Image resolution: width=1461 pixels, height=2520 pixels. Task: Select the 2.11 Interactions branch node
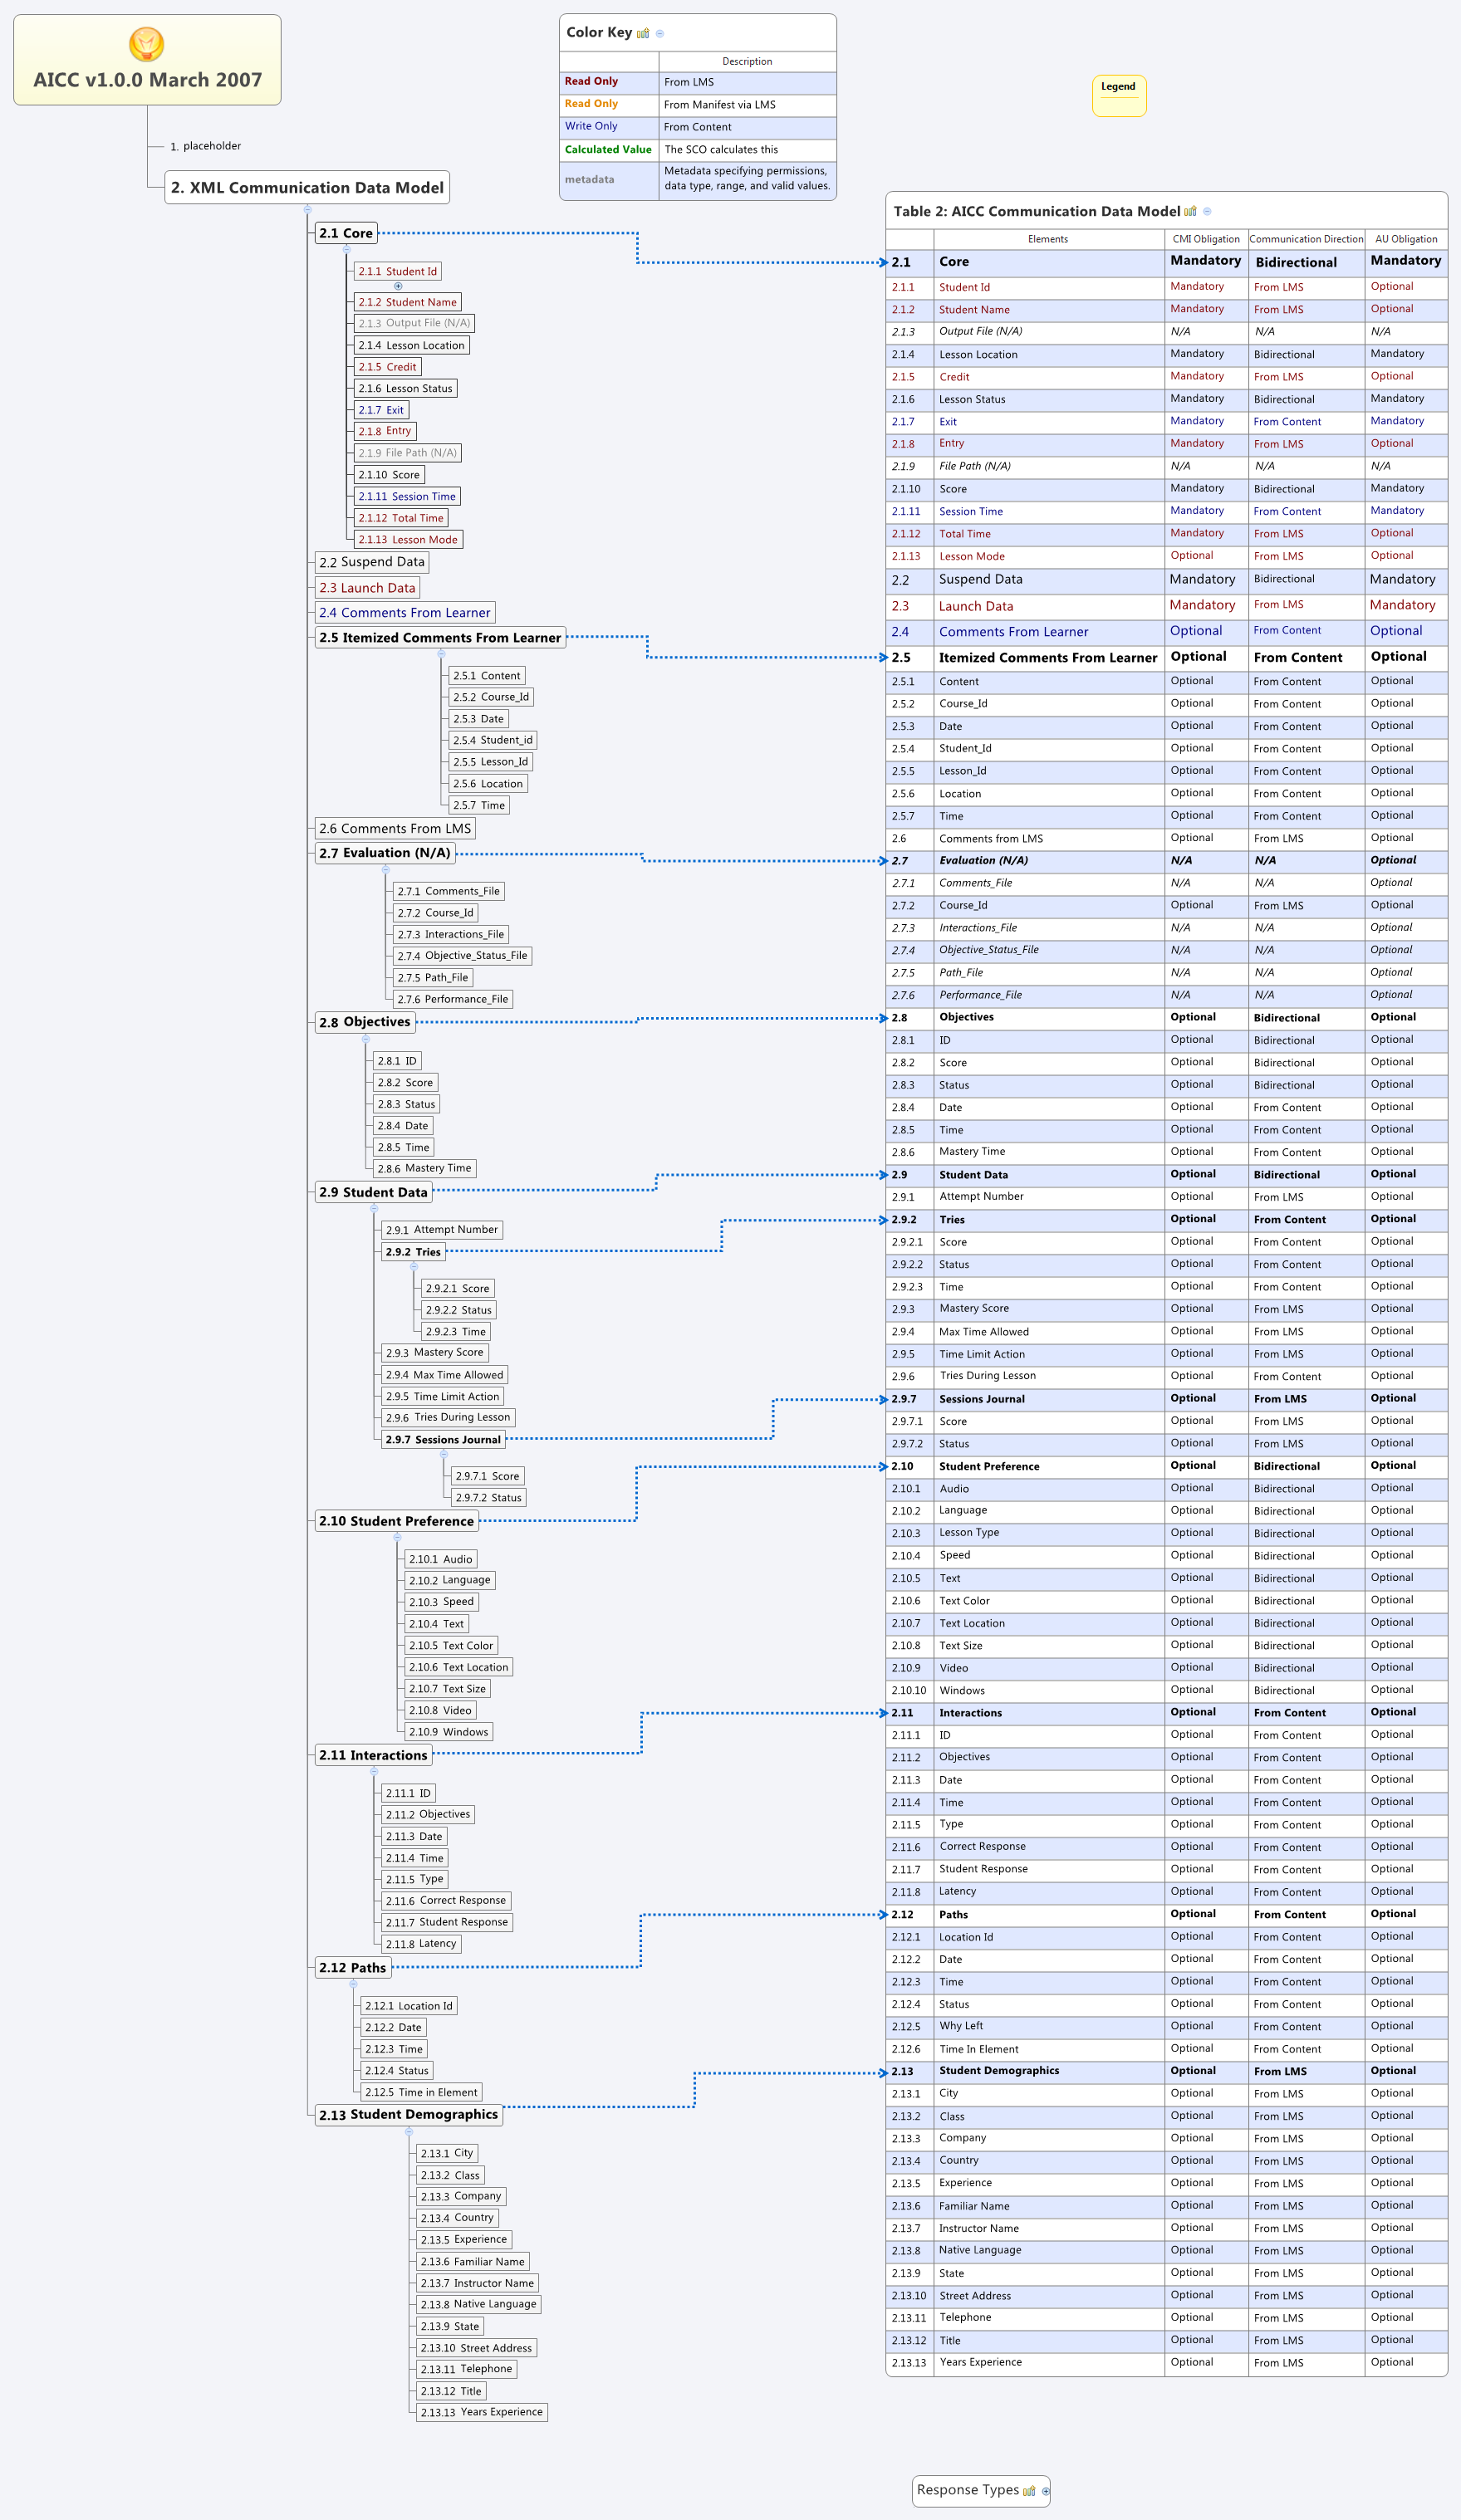(375, 1755)
